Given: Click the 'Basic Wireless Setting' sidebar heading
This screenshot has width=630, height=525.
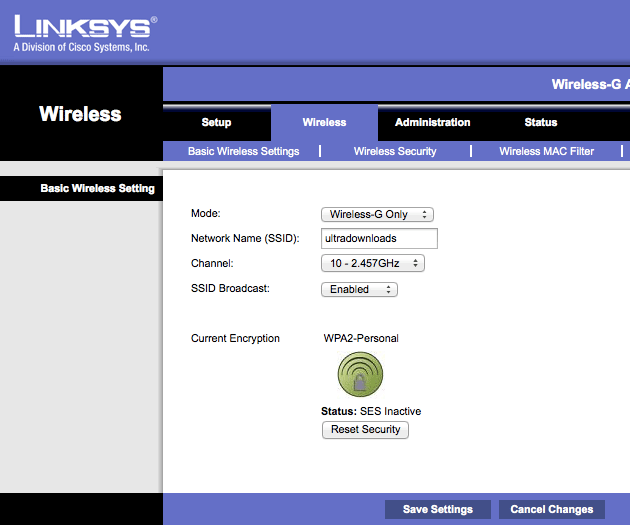Looking at the screenshot, I should (x=98, y=188).
